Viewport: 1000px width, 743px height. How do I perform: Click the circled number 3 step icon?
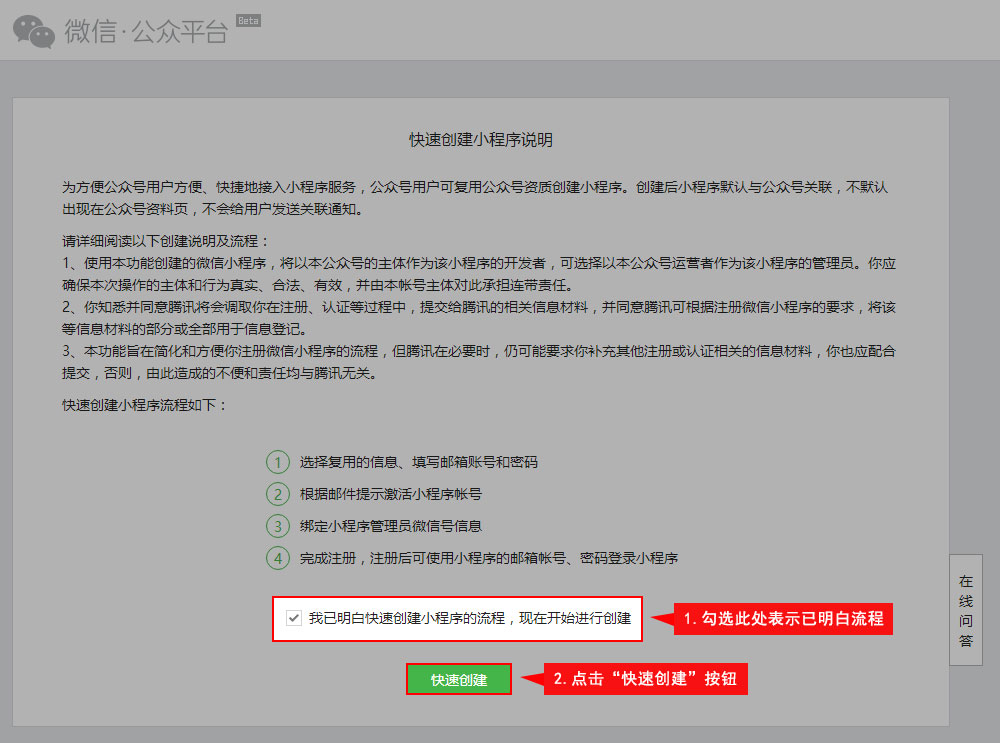point(277,526)
